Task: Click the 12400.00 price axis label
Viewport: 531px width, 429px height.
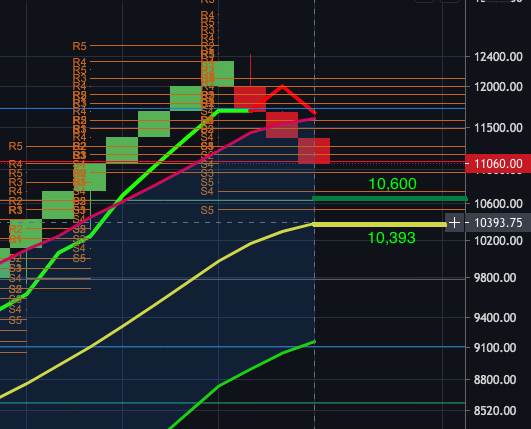Action: [x=498, y=57]
